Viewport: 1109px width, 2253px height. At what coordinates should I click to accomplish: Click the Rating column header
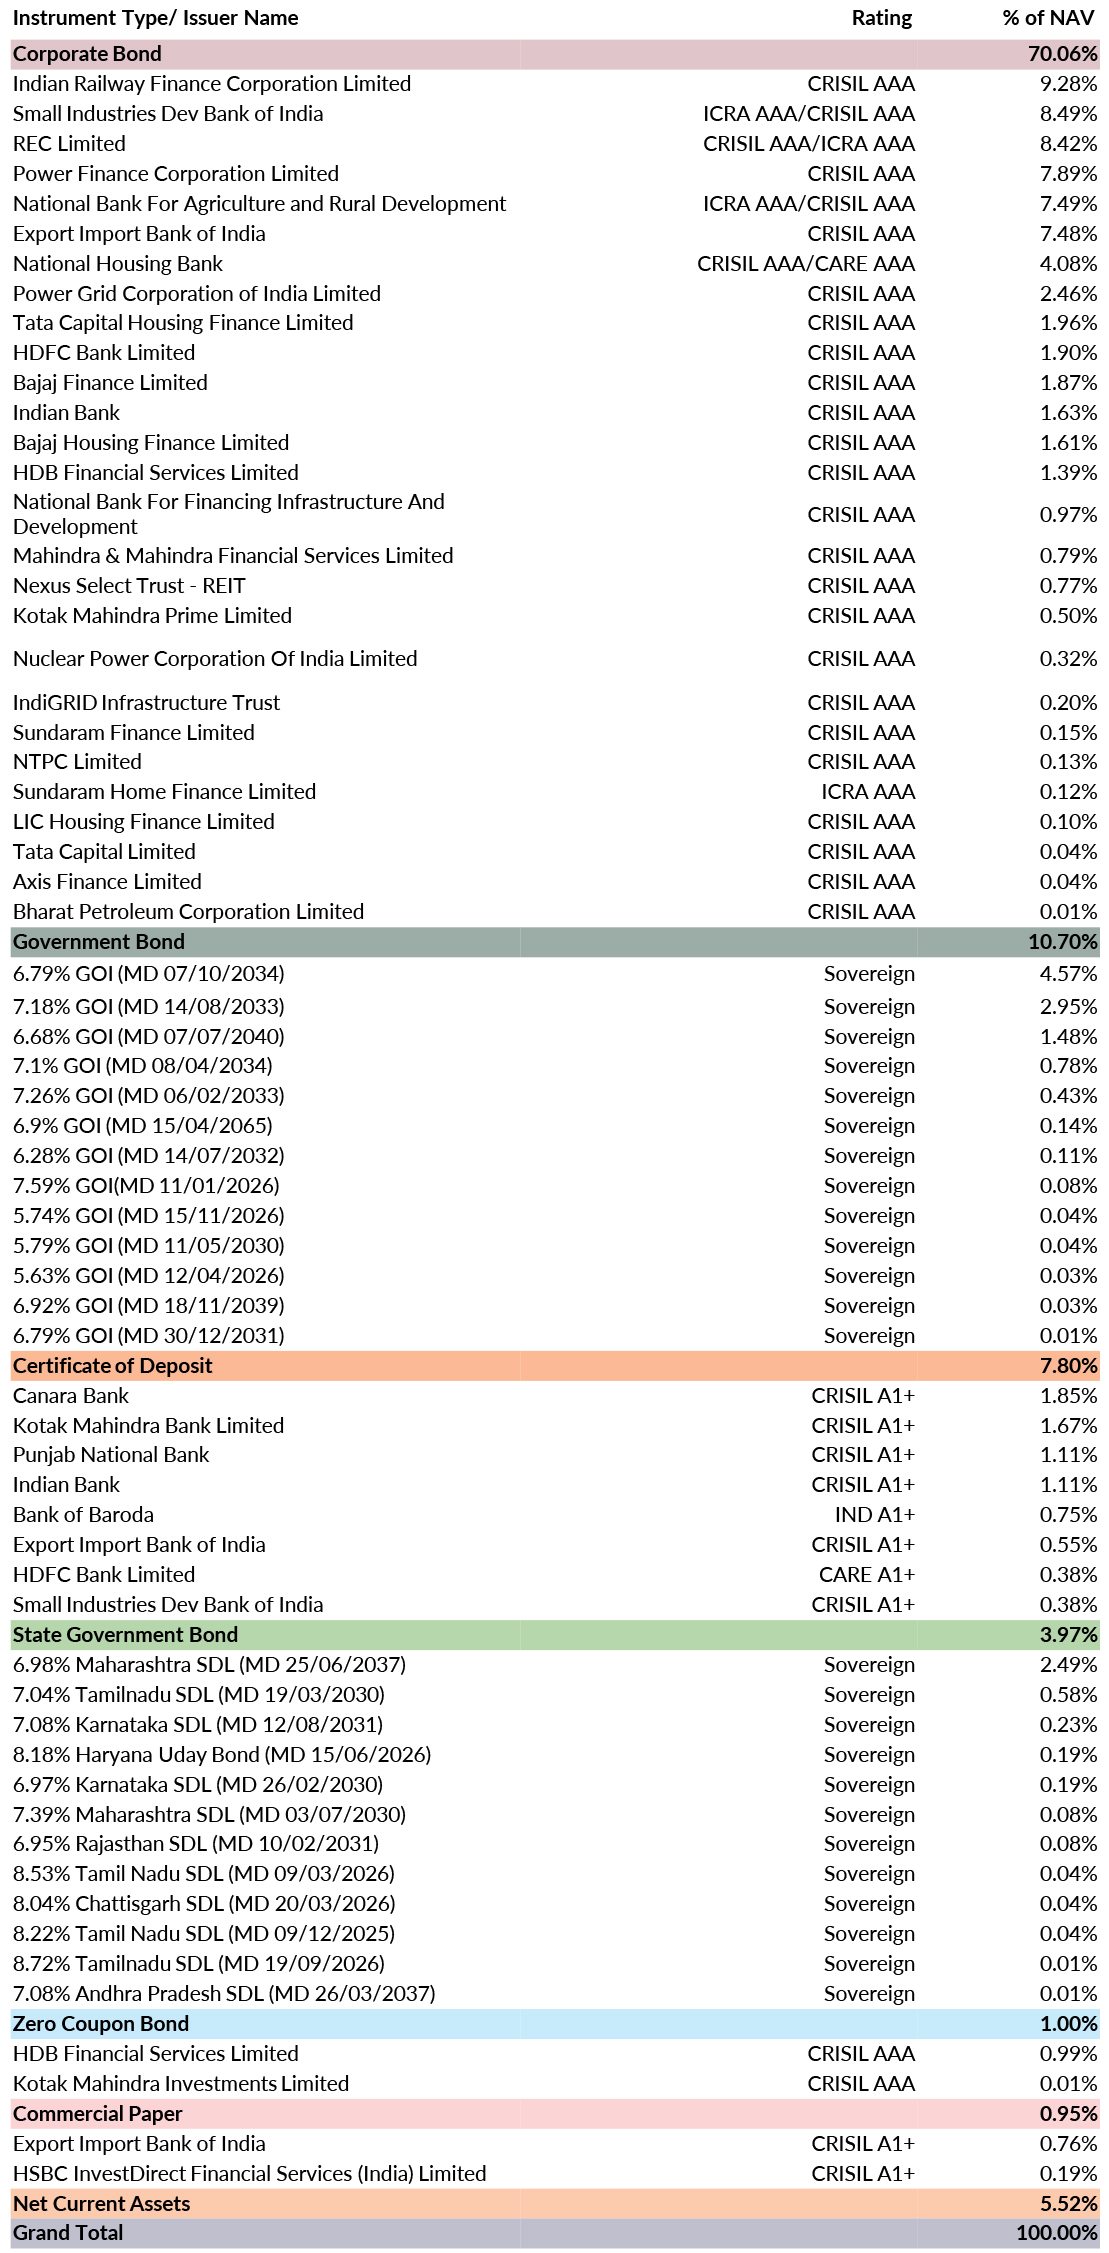881,18
